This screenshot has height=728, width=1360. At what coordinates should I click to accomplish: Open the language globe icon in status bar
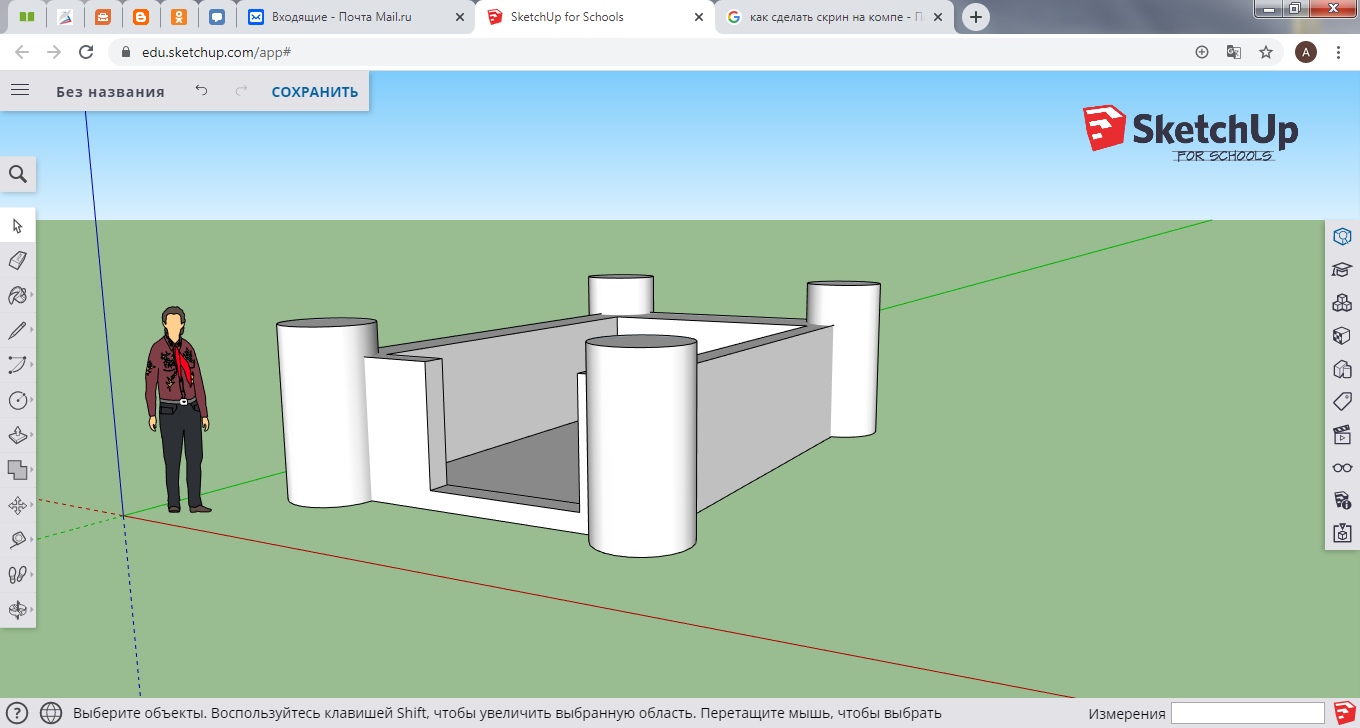coord(51,713)
